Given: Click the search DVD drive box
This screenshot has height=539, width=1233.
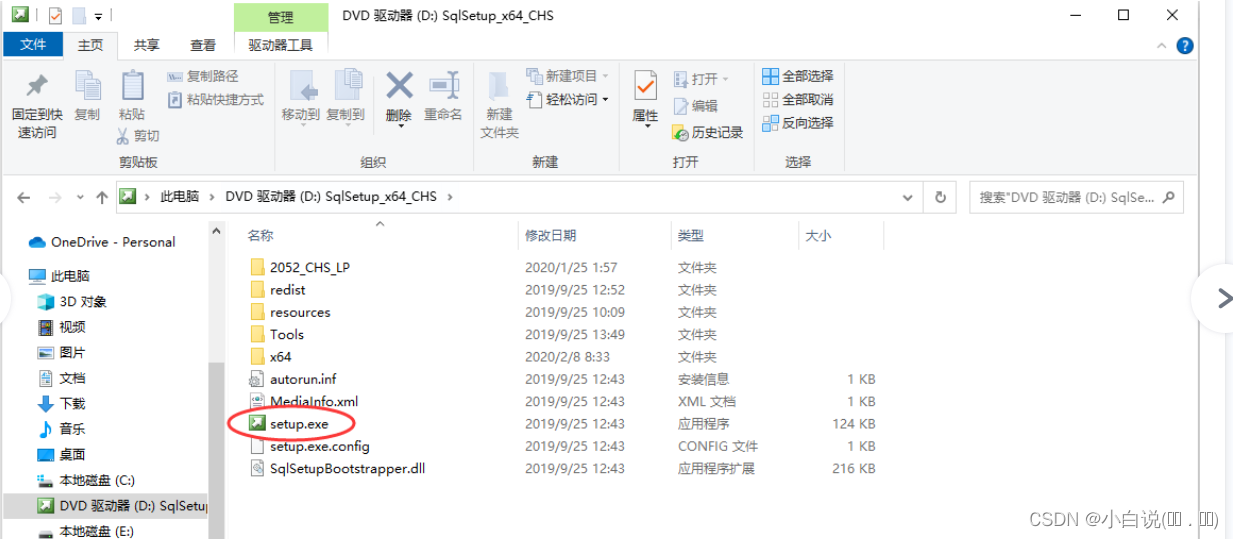Looking at the screenshot, I should (1076, 197).
